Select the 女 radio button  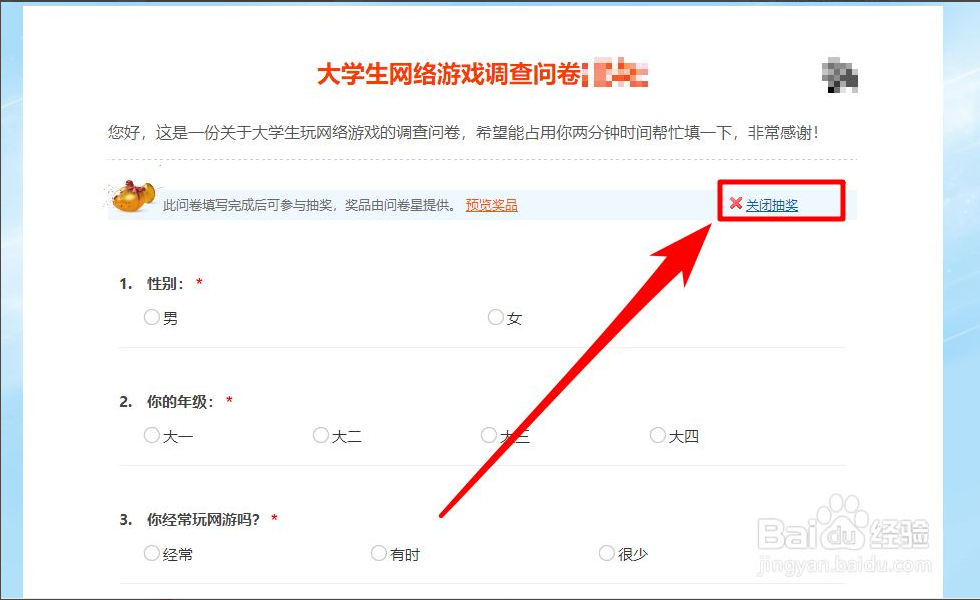496,317
